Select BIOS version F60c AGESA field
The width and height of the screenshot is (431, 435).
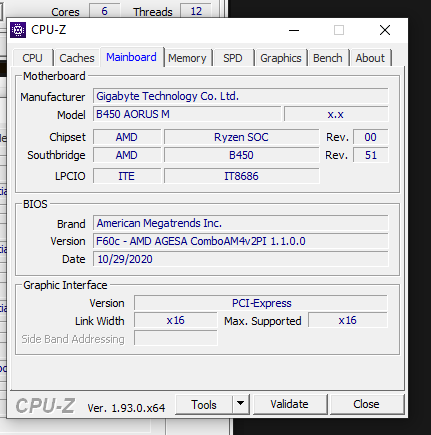(x=240, y=241)
